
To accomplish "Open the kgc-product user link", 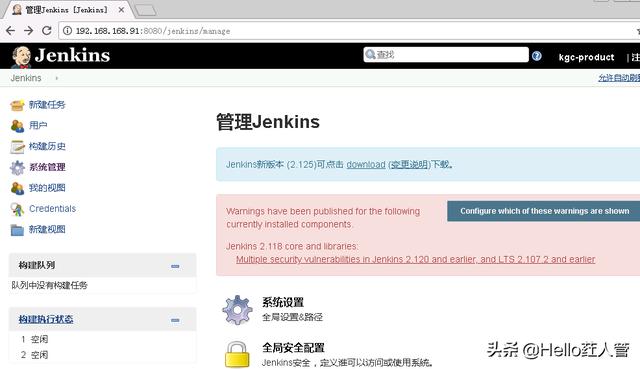I will [586, 57].
